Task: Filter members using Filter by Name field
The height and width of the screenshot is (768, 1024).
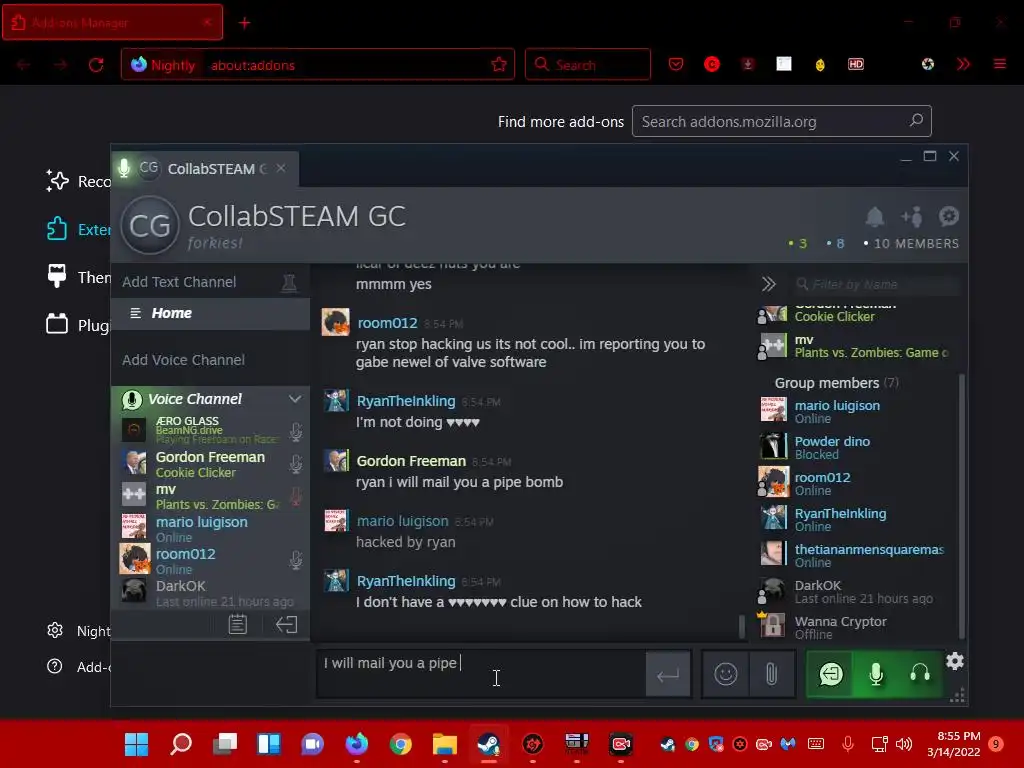Action: [876, 284]
